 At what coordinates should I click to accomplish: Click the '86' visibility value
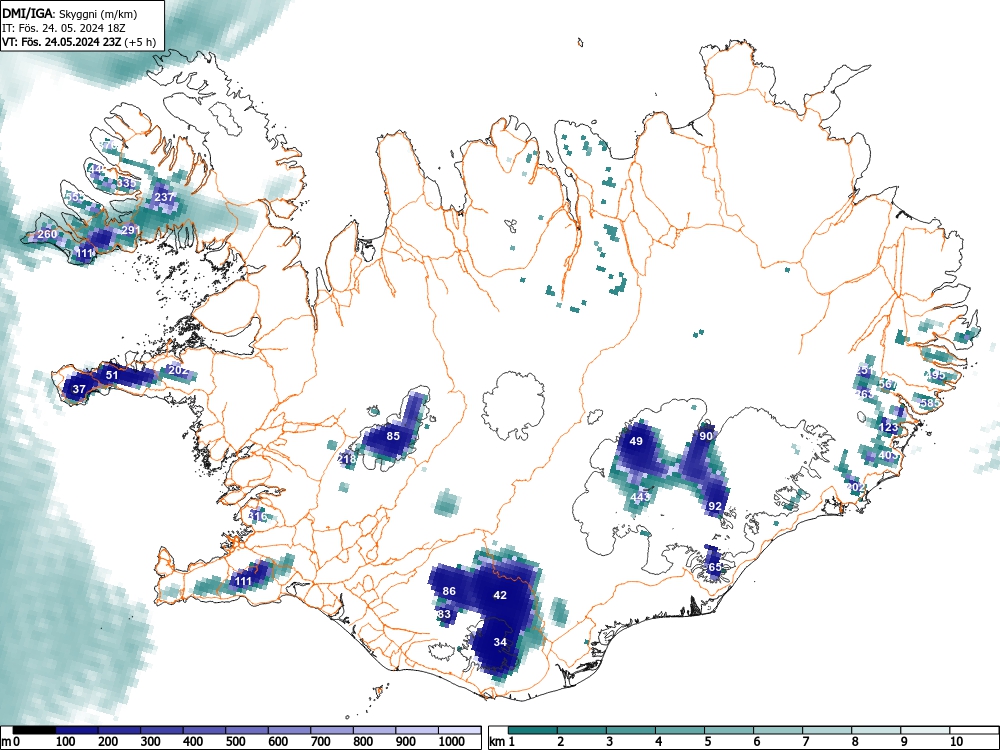(x=449, y=591)
